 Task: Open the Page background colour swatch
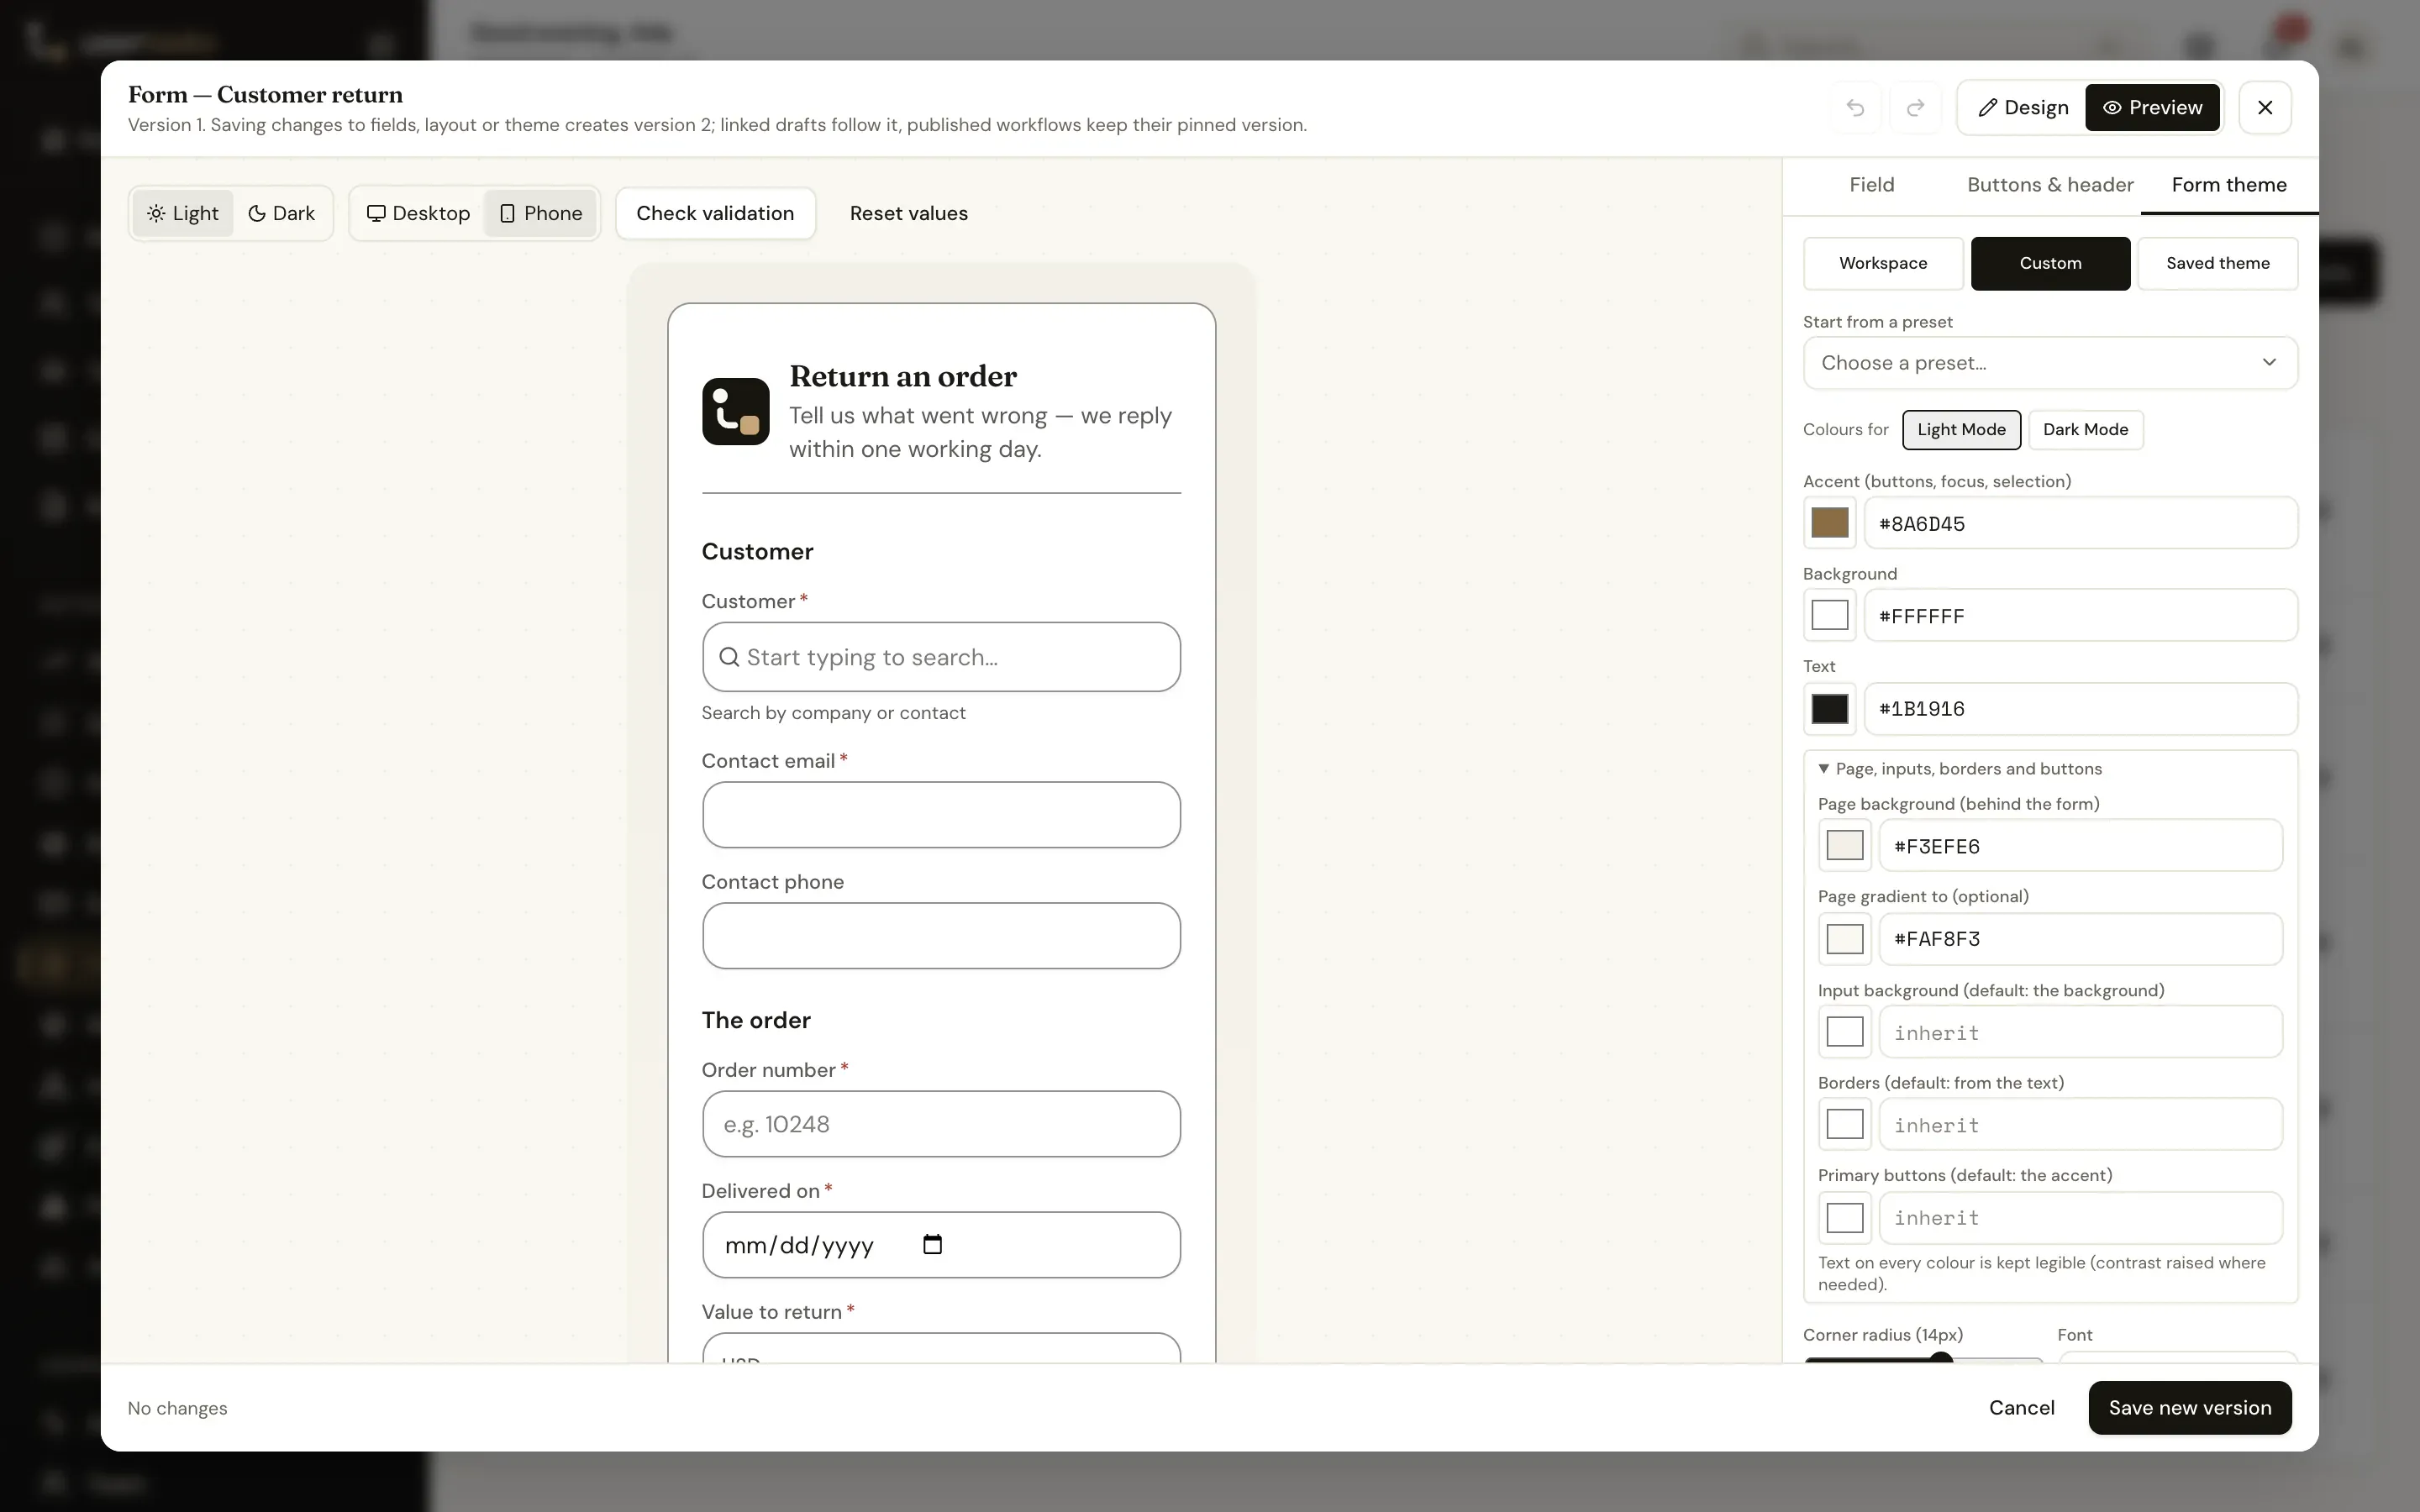pos(1845,846)
